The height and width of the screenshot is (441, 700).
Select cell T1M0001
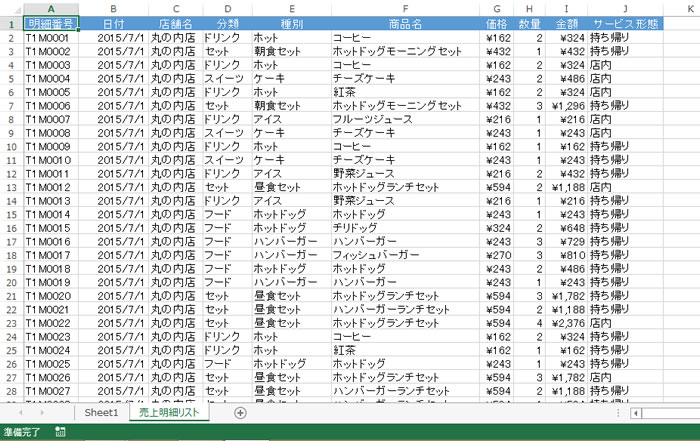(51, 38)
